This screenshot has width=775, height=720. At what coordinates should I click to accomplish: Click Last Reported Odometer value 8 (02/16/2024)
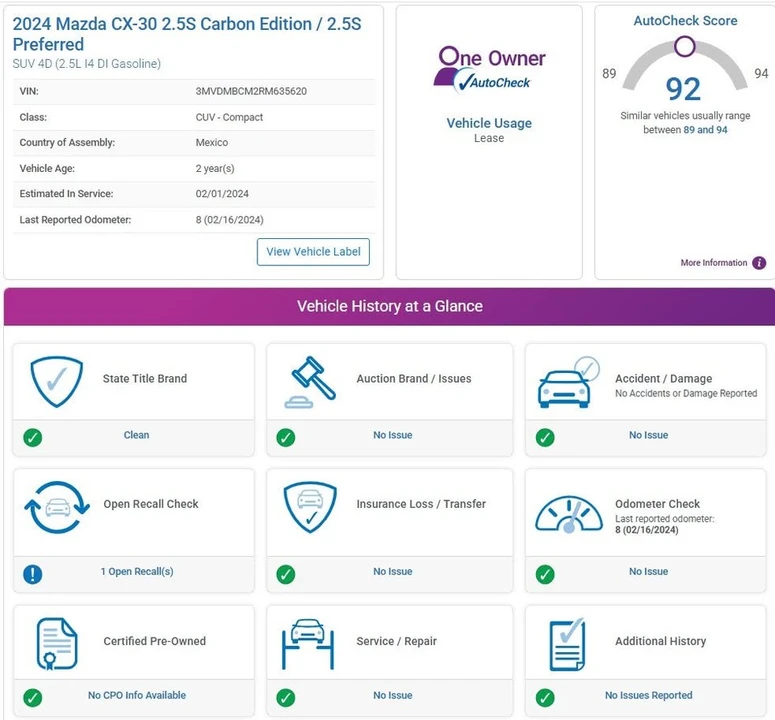[x=229, y=220]
